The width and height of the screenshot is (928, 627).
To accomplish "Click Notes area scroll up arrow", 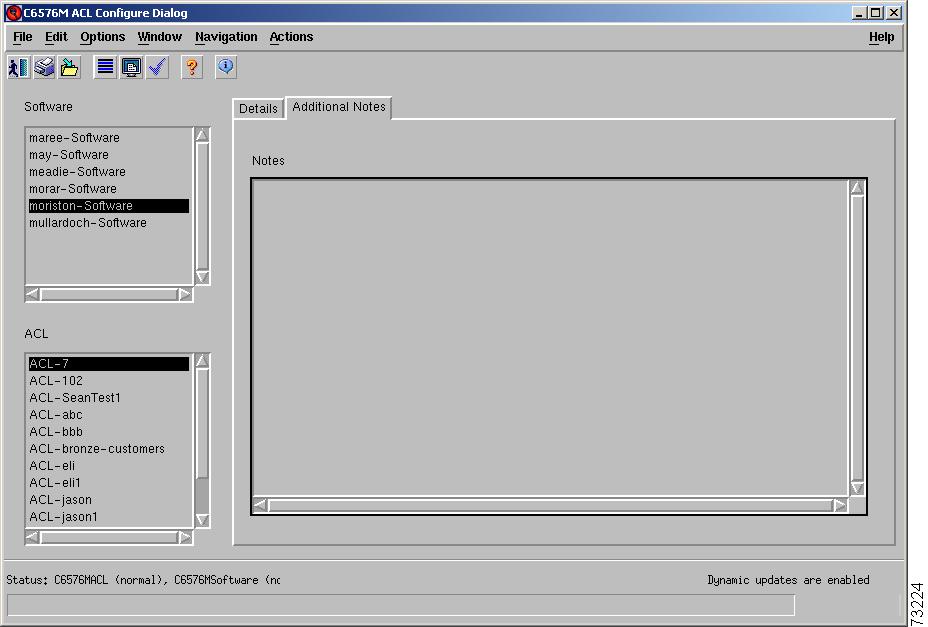I will coord(857,188).
